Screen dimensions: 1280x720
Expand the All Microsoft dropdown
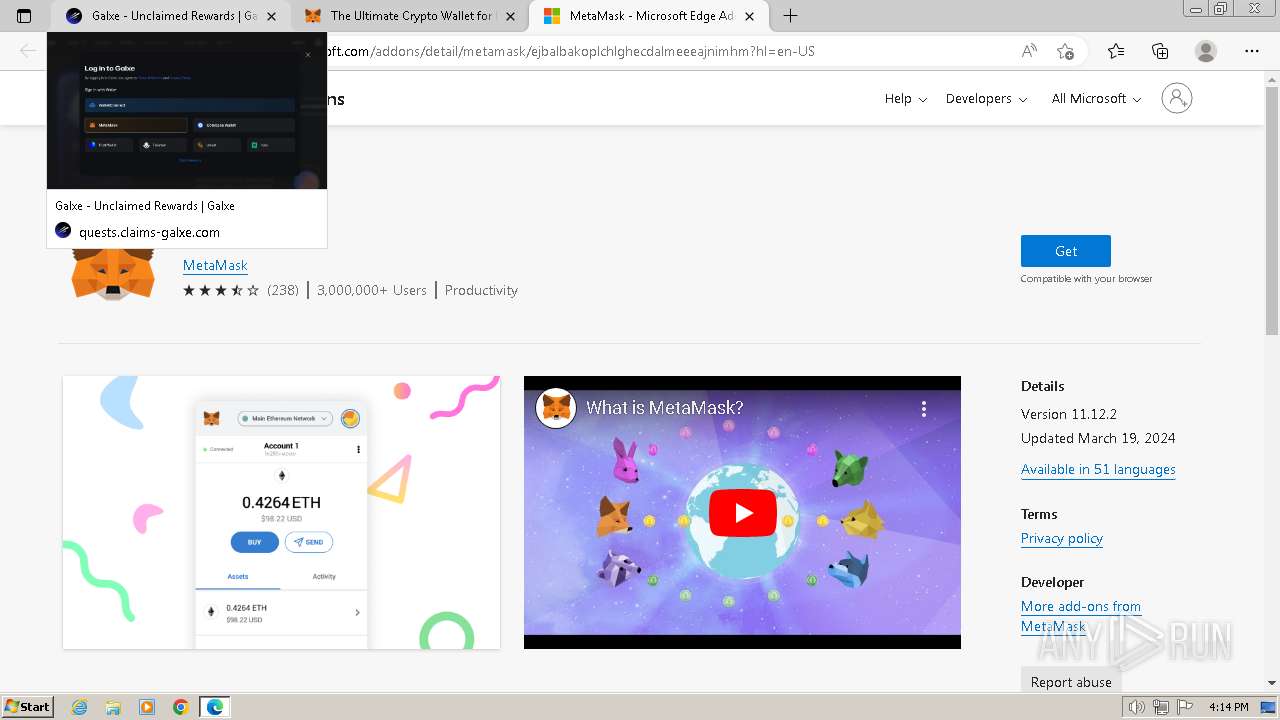[1096, 98]
